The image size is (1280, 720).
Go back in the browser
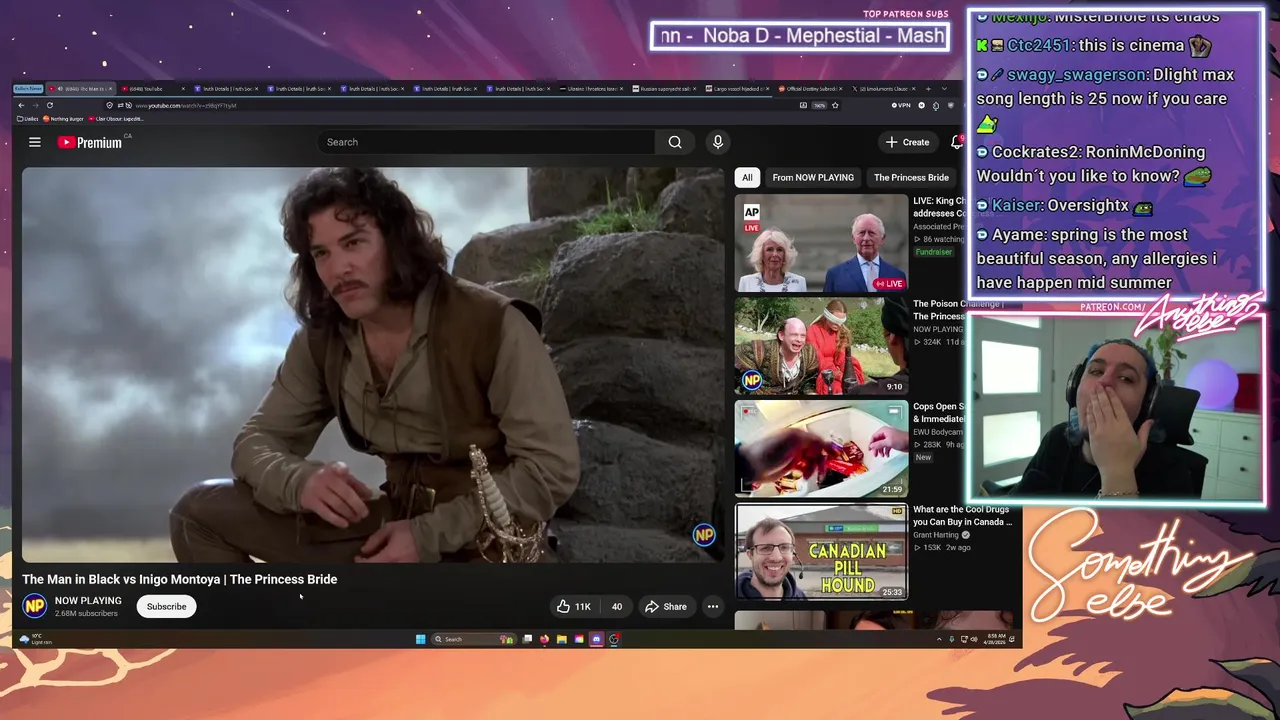coord(21,105)
